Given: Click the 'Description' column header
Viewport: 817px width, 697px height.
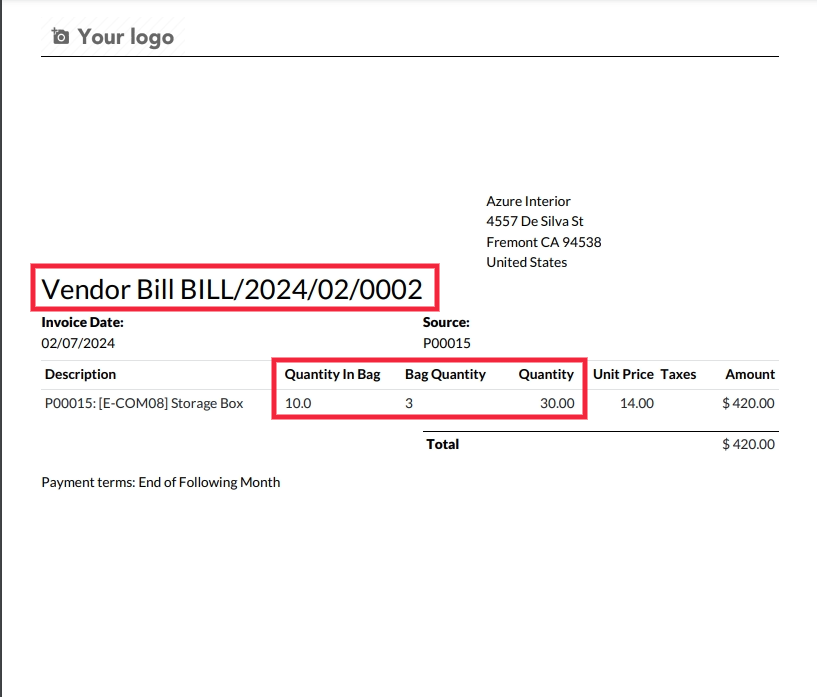Looking at the screenshot, I should tap(80, 374).
